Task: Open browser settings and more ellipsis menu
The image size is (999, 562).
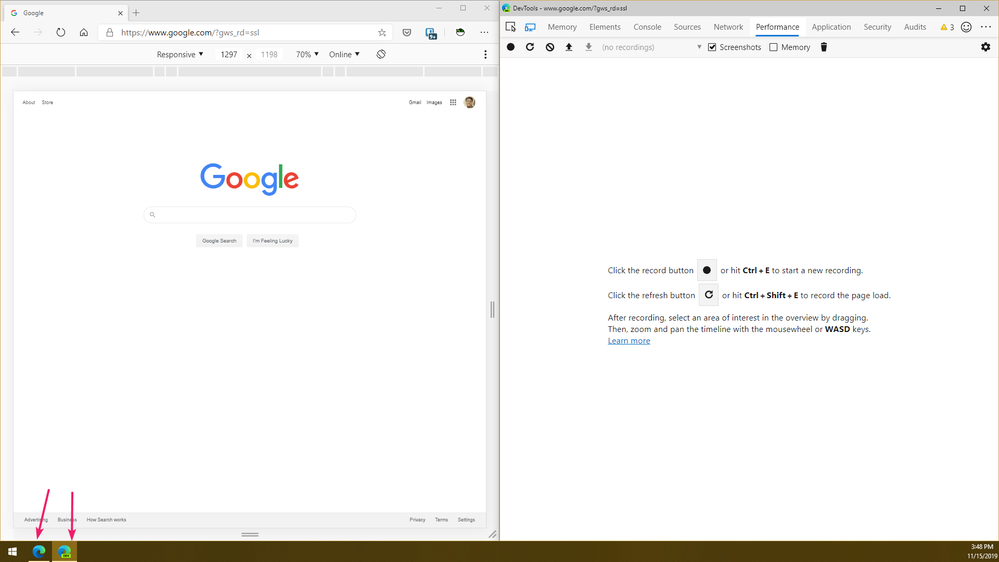Action: [484, 32]
